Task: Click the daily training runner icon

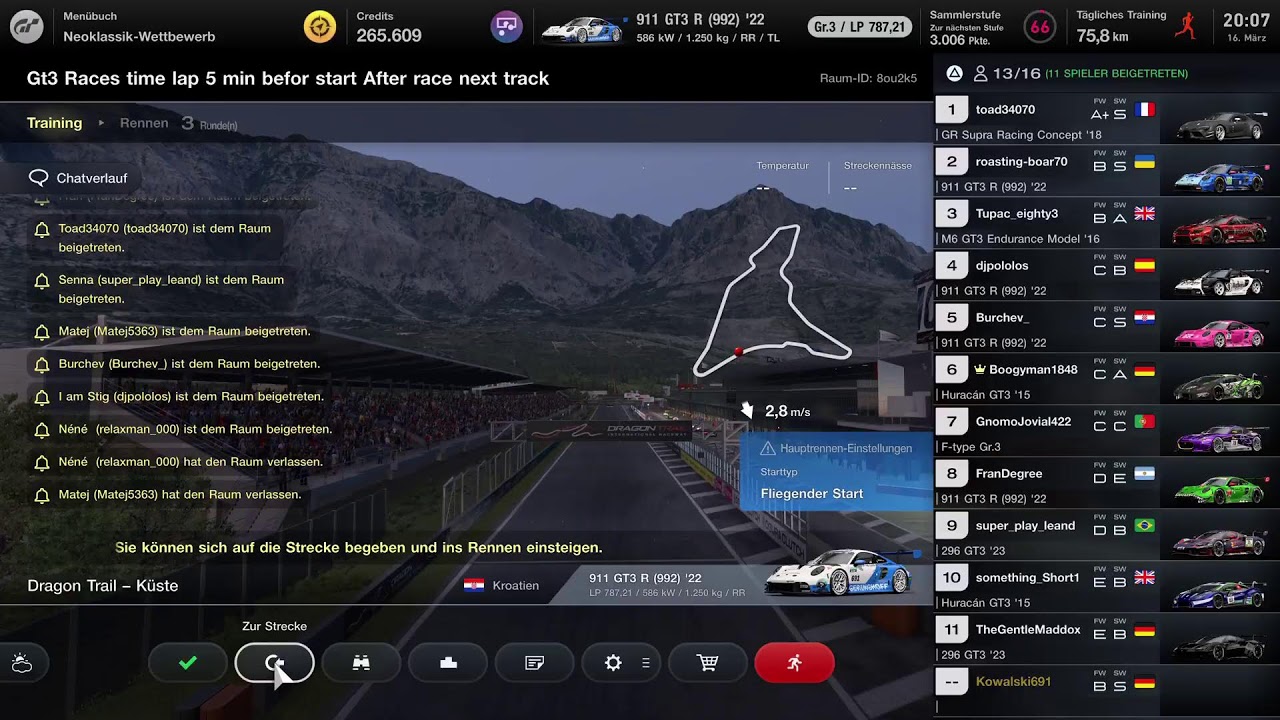Action: [1185, 27]
